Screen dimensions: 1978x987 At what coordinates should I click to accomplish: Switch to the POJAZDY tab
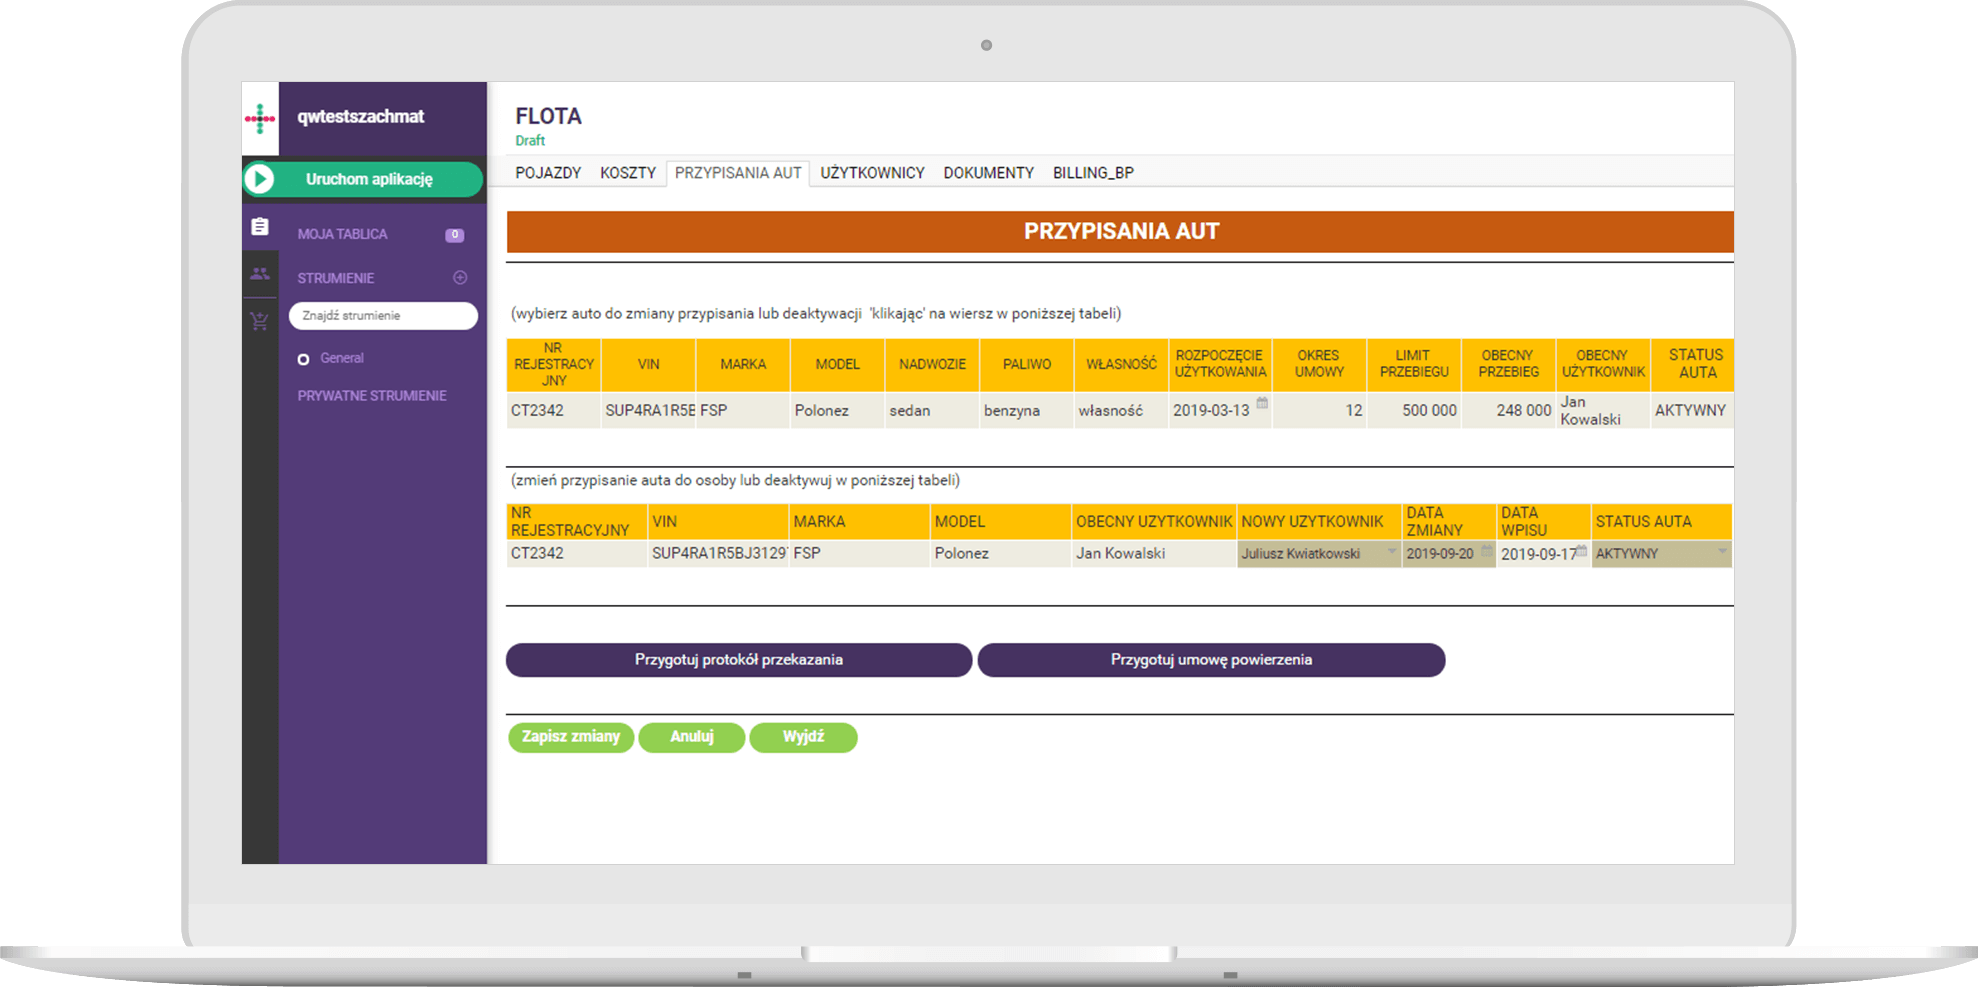pyautogui.click(x=548, y=173)
